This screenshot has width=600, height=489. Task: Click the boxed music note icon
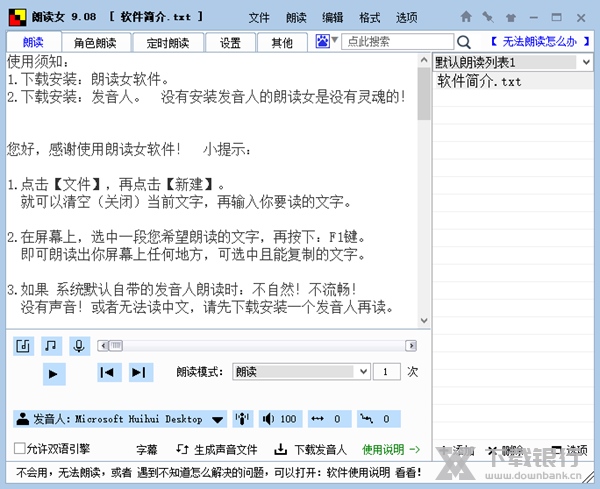24,346
